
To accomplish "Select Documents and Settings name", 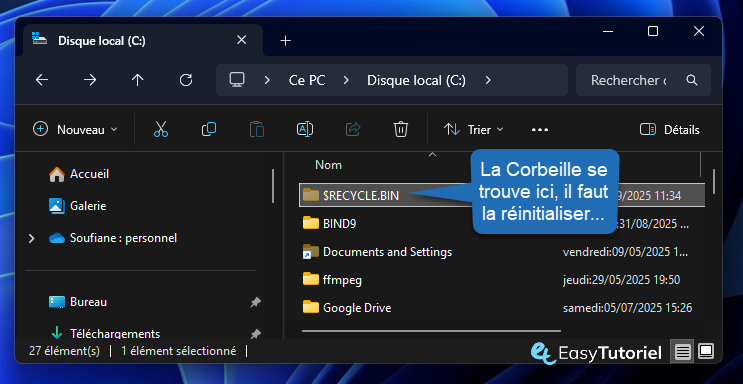I will pos(388,252).
